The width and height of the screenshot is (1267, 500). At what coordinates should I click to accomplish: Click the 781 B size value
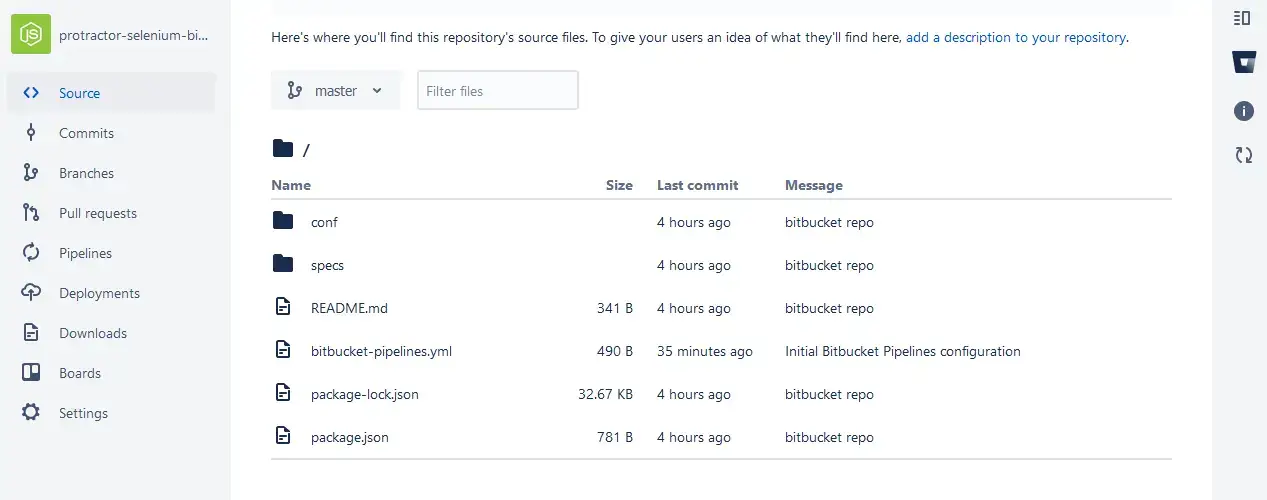pyautogui.click(x=615, y=437)
